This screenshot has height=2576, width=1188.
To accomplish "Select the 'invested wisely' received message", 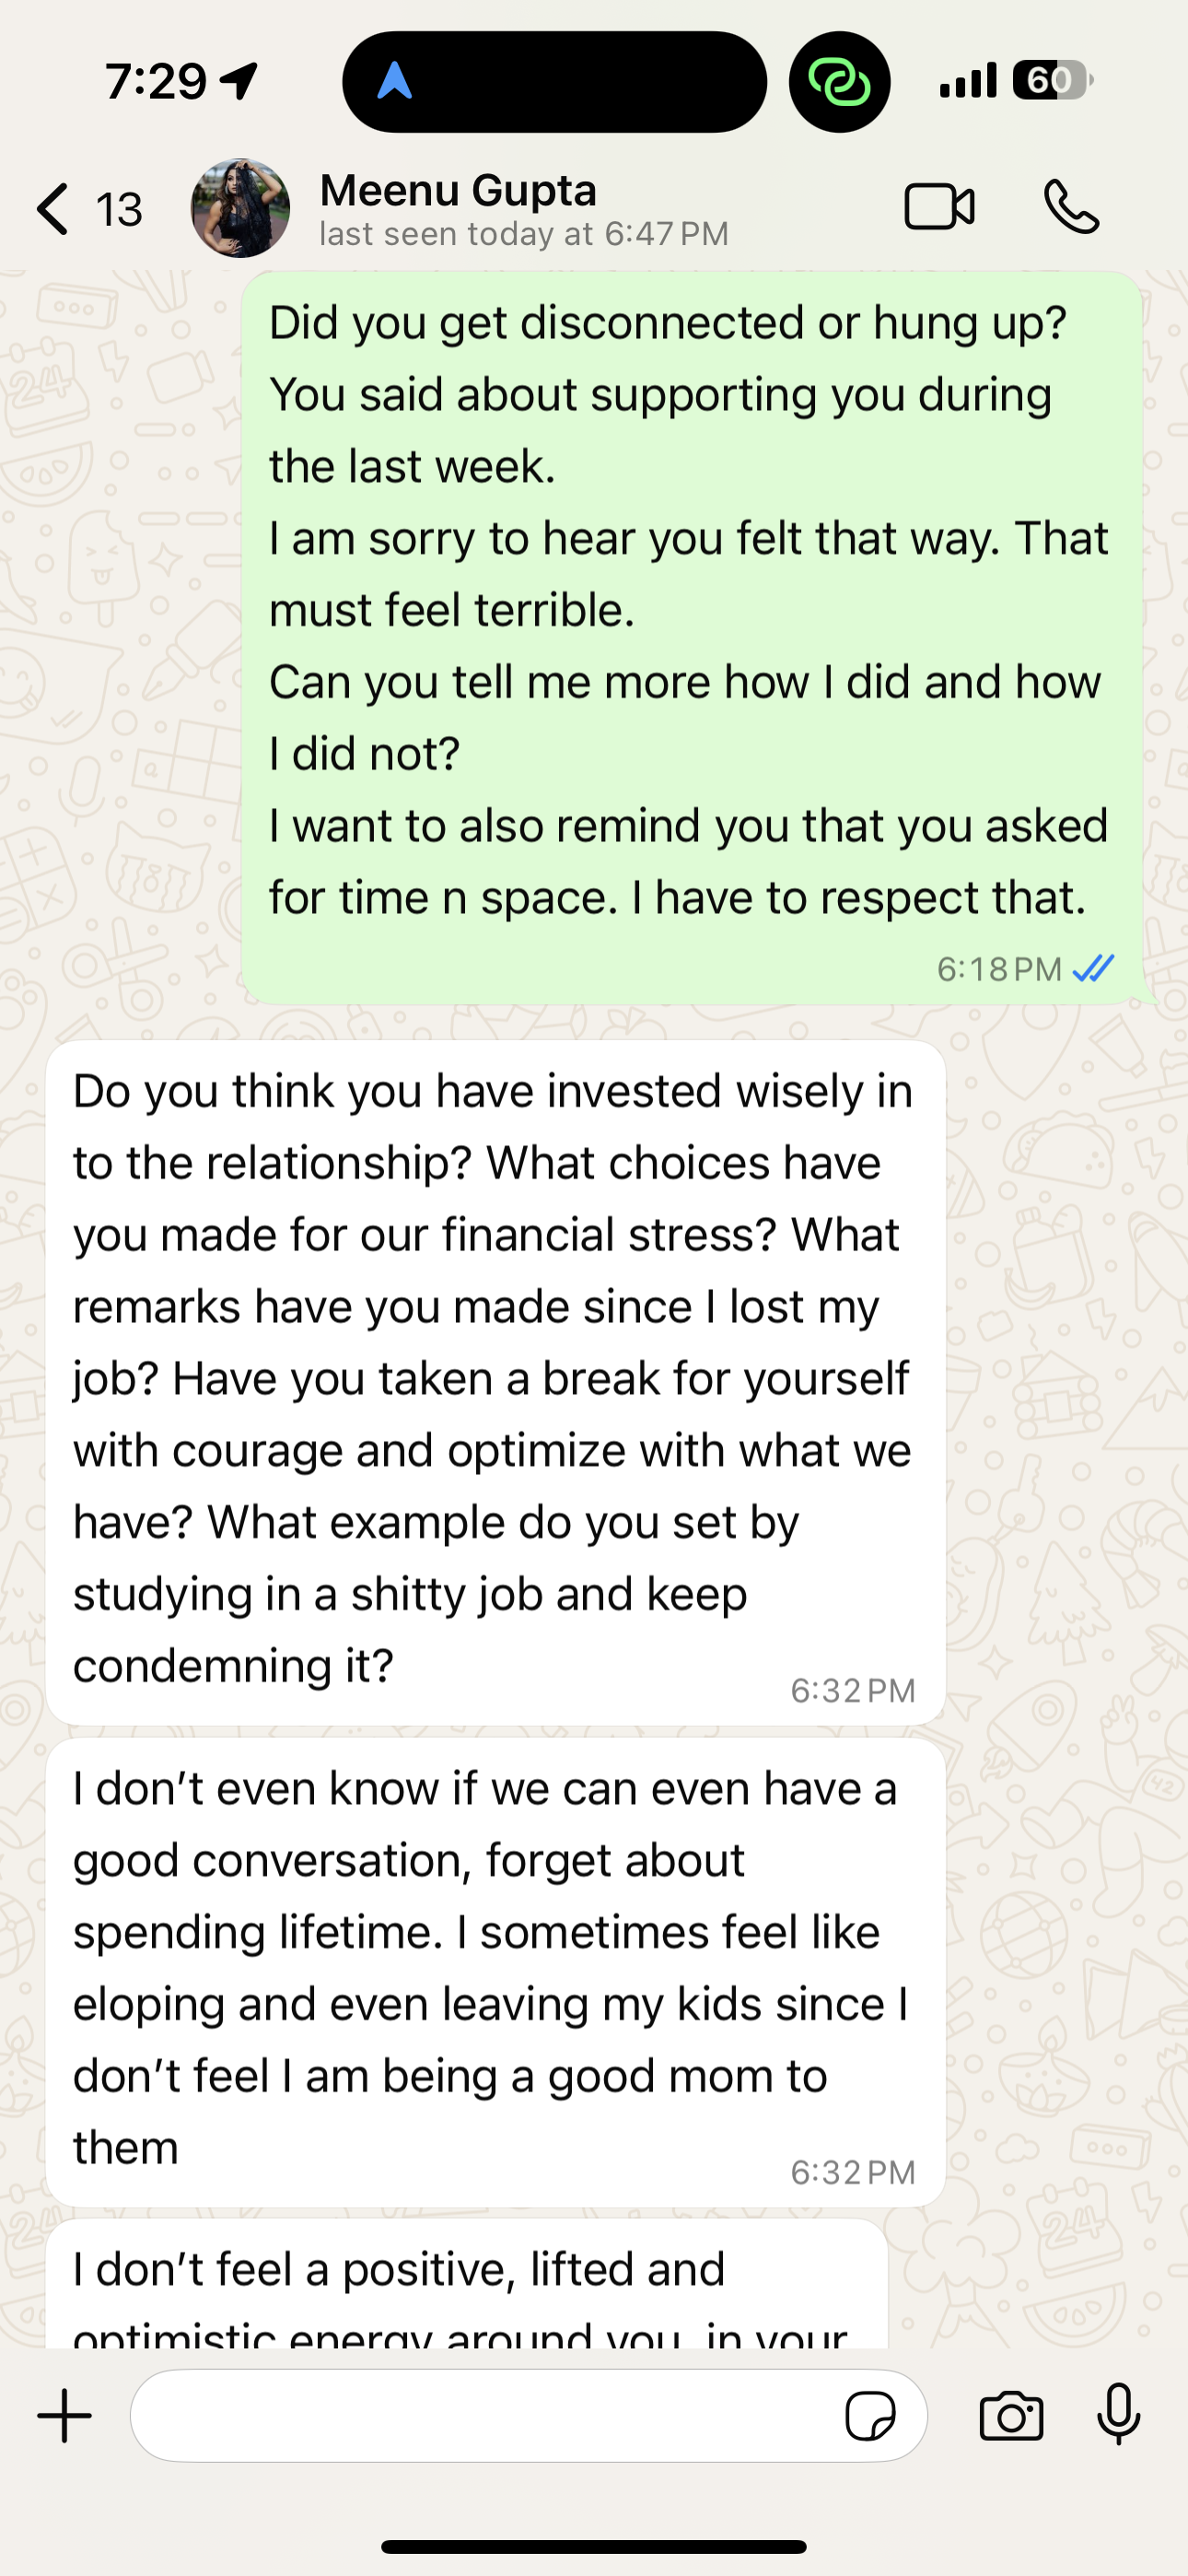I will (494, 1380).
